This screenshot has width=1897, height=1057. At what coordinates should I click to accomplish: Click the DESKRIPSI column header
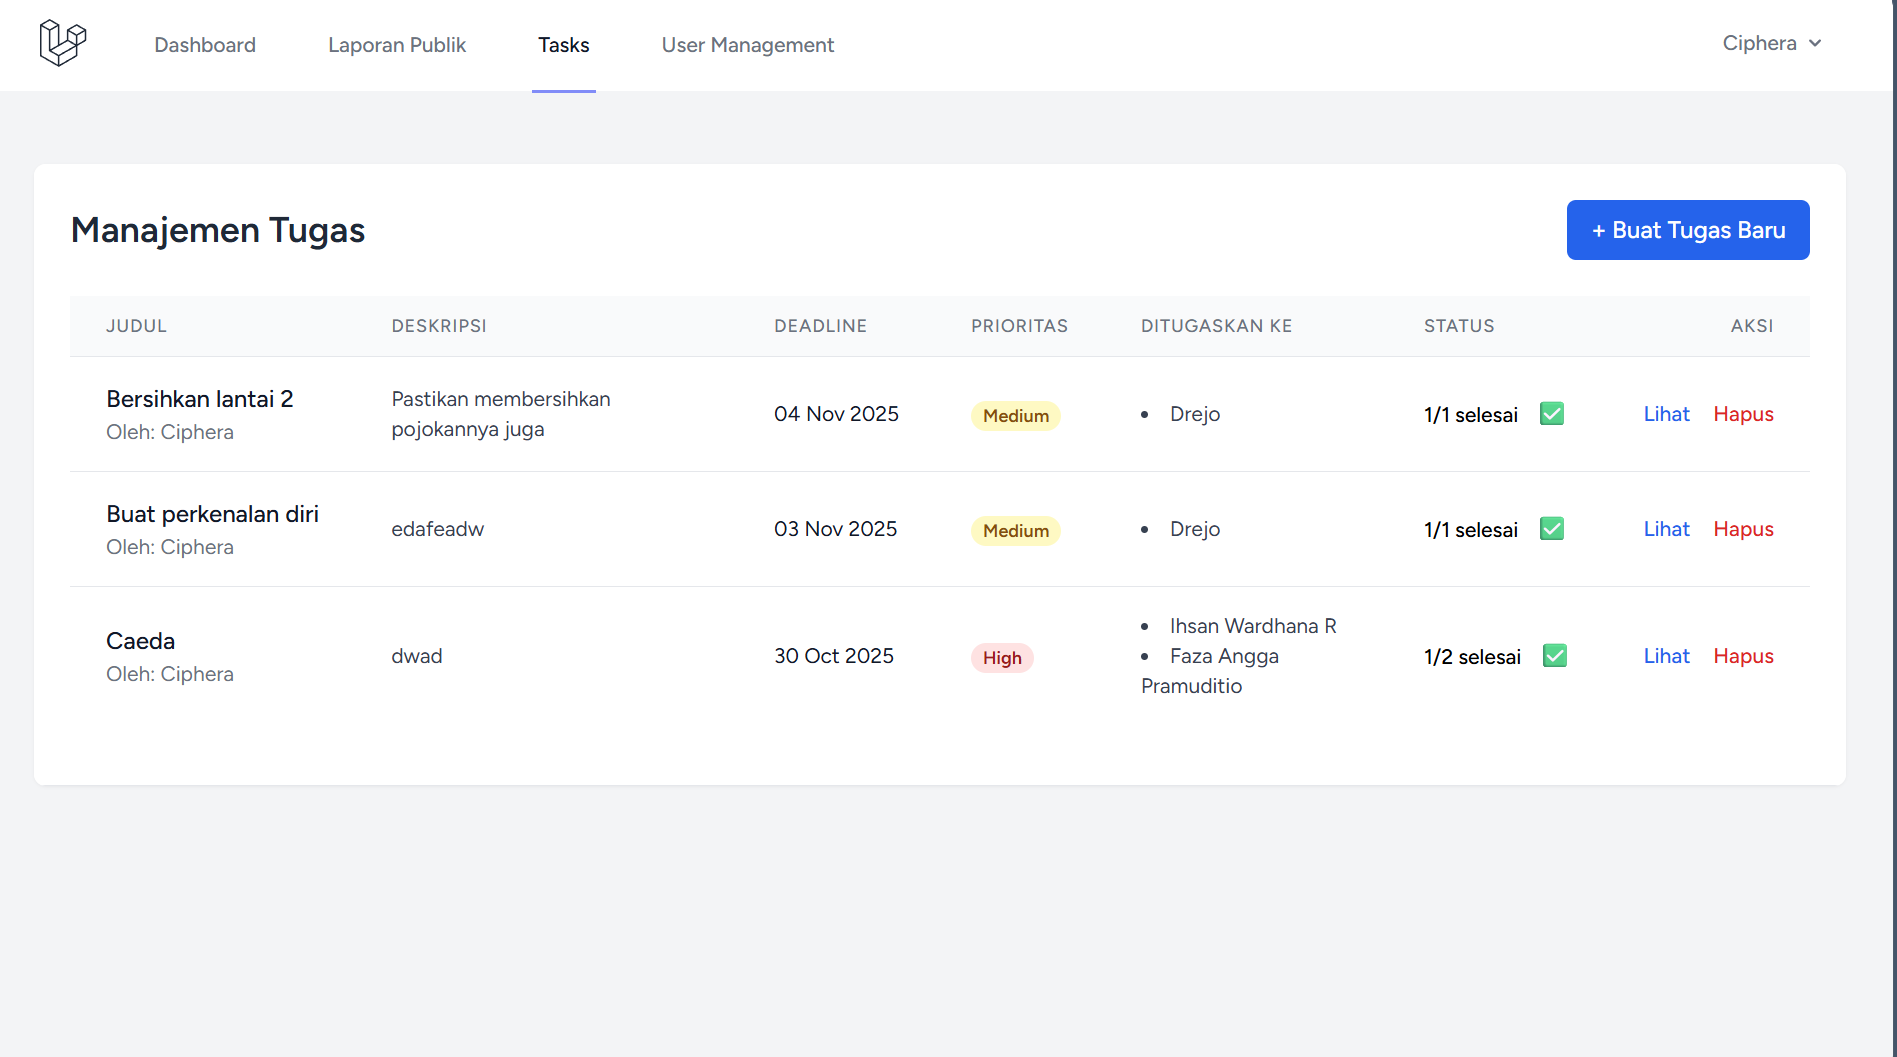click(x=439, y=326)
